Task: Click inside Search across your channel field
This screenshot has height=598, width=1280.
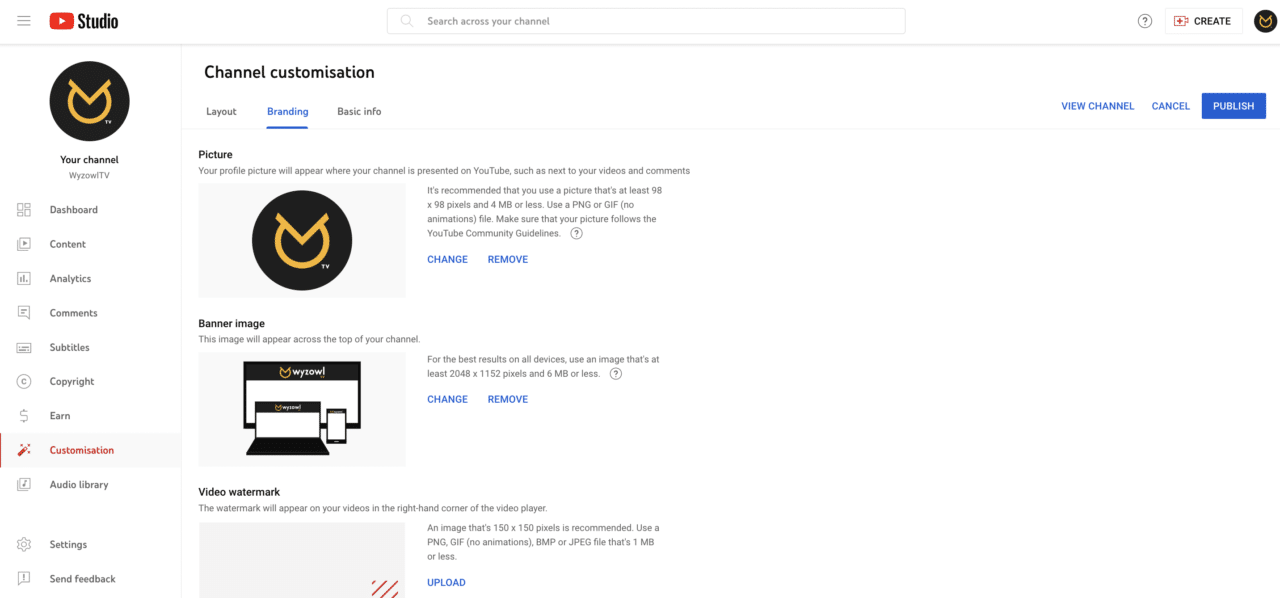Action: pos(646,21)
